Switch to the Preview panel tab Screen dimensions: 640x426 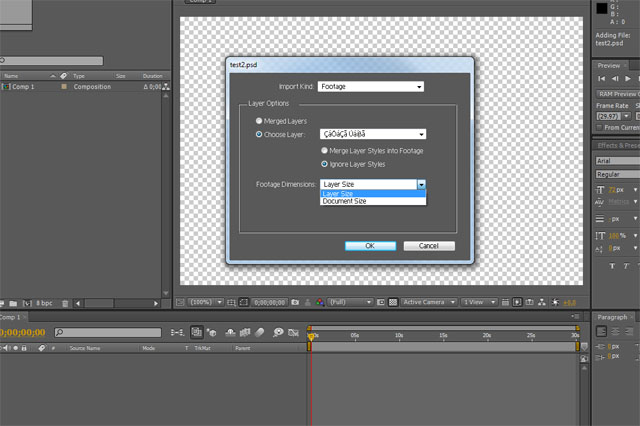pos(609,65)
